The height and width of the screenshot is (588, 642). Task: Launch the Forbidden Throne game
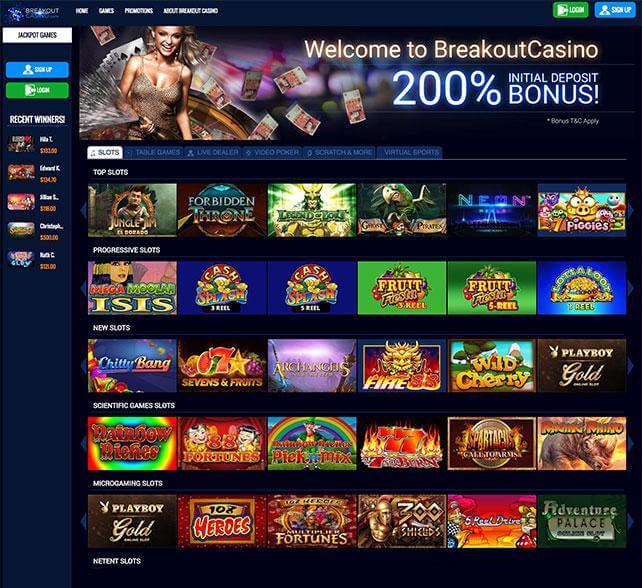(x=222, y=210)
